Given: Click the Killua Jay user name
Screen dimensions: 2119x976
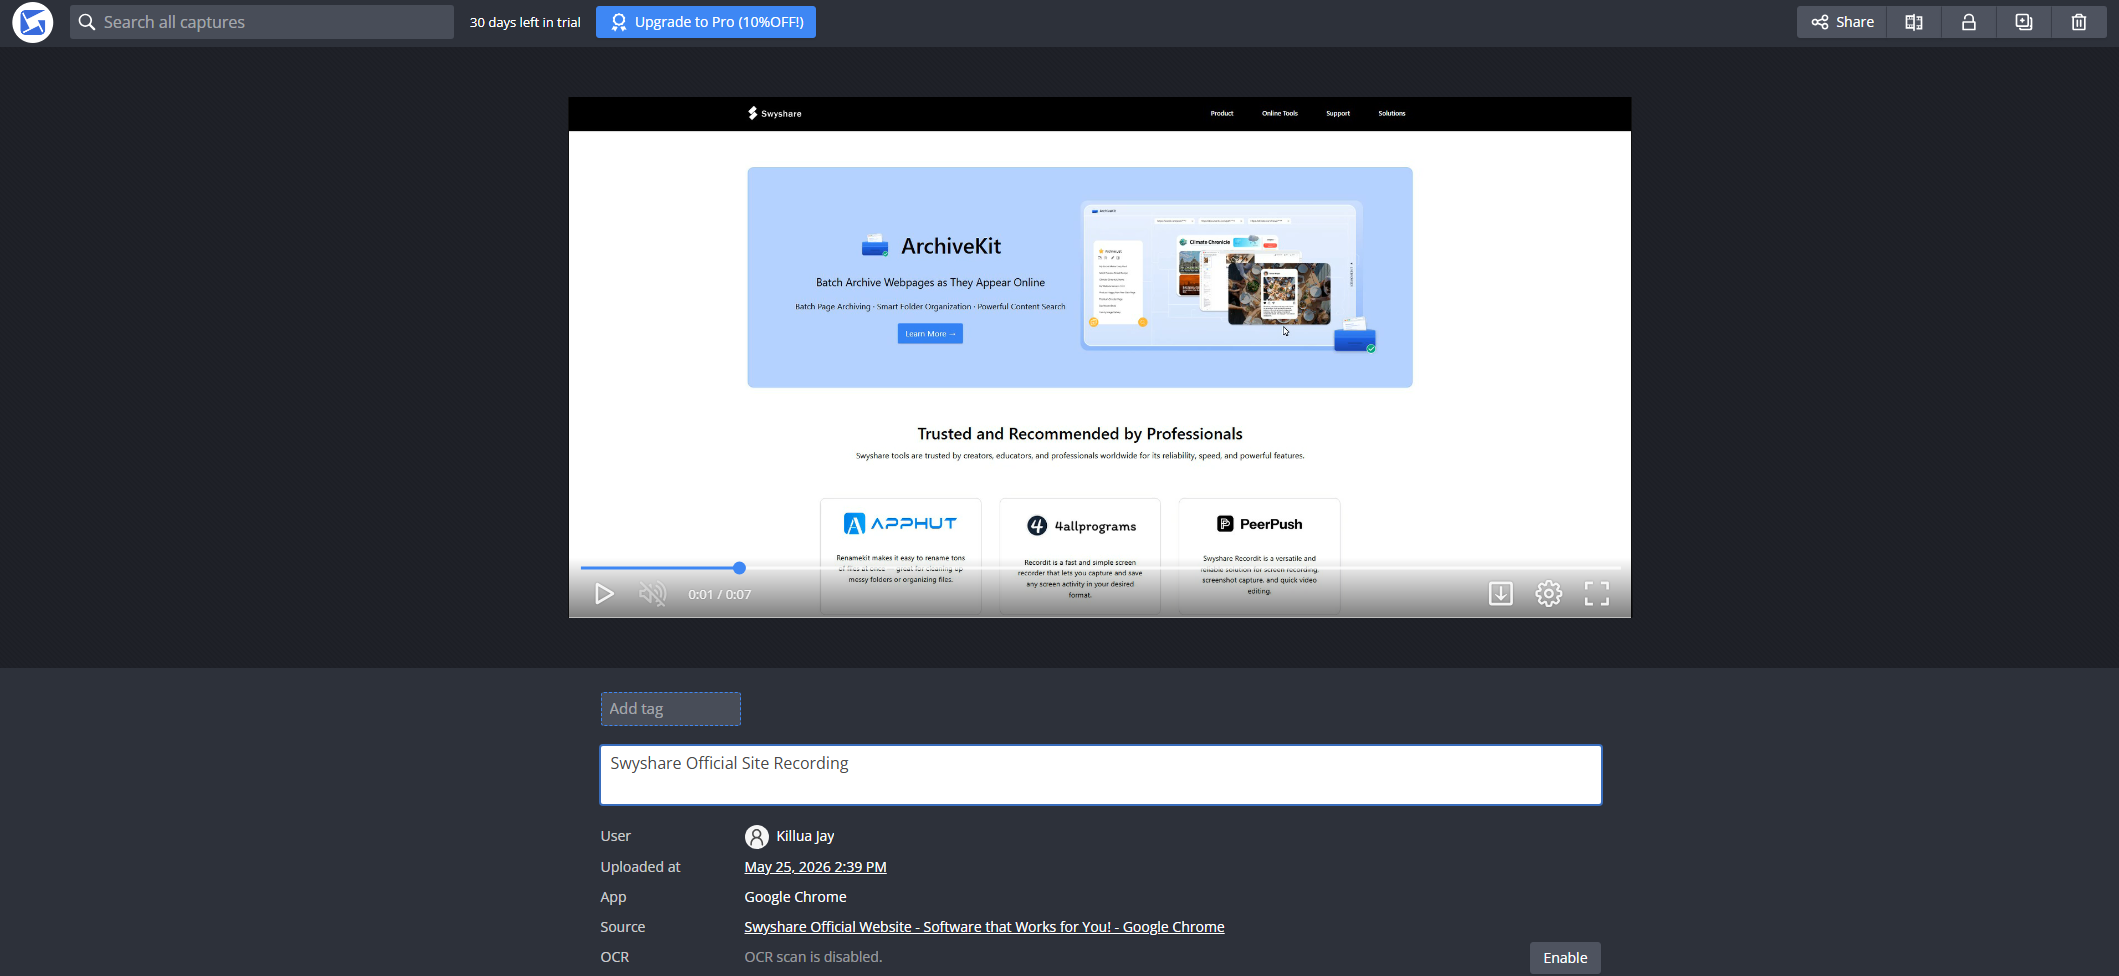Looking at the screenshot, I should coord(806,836).
